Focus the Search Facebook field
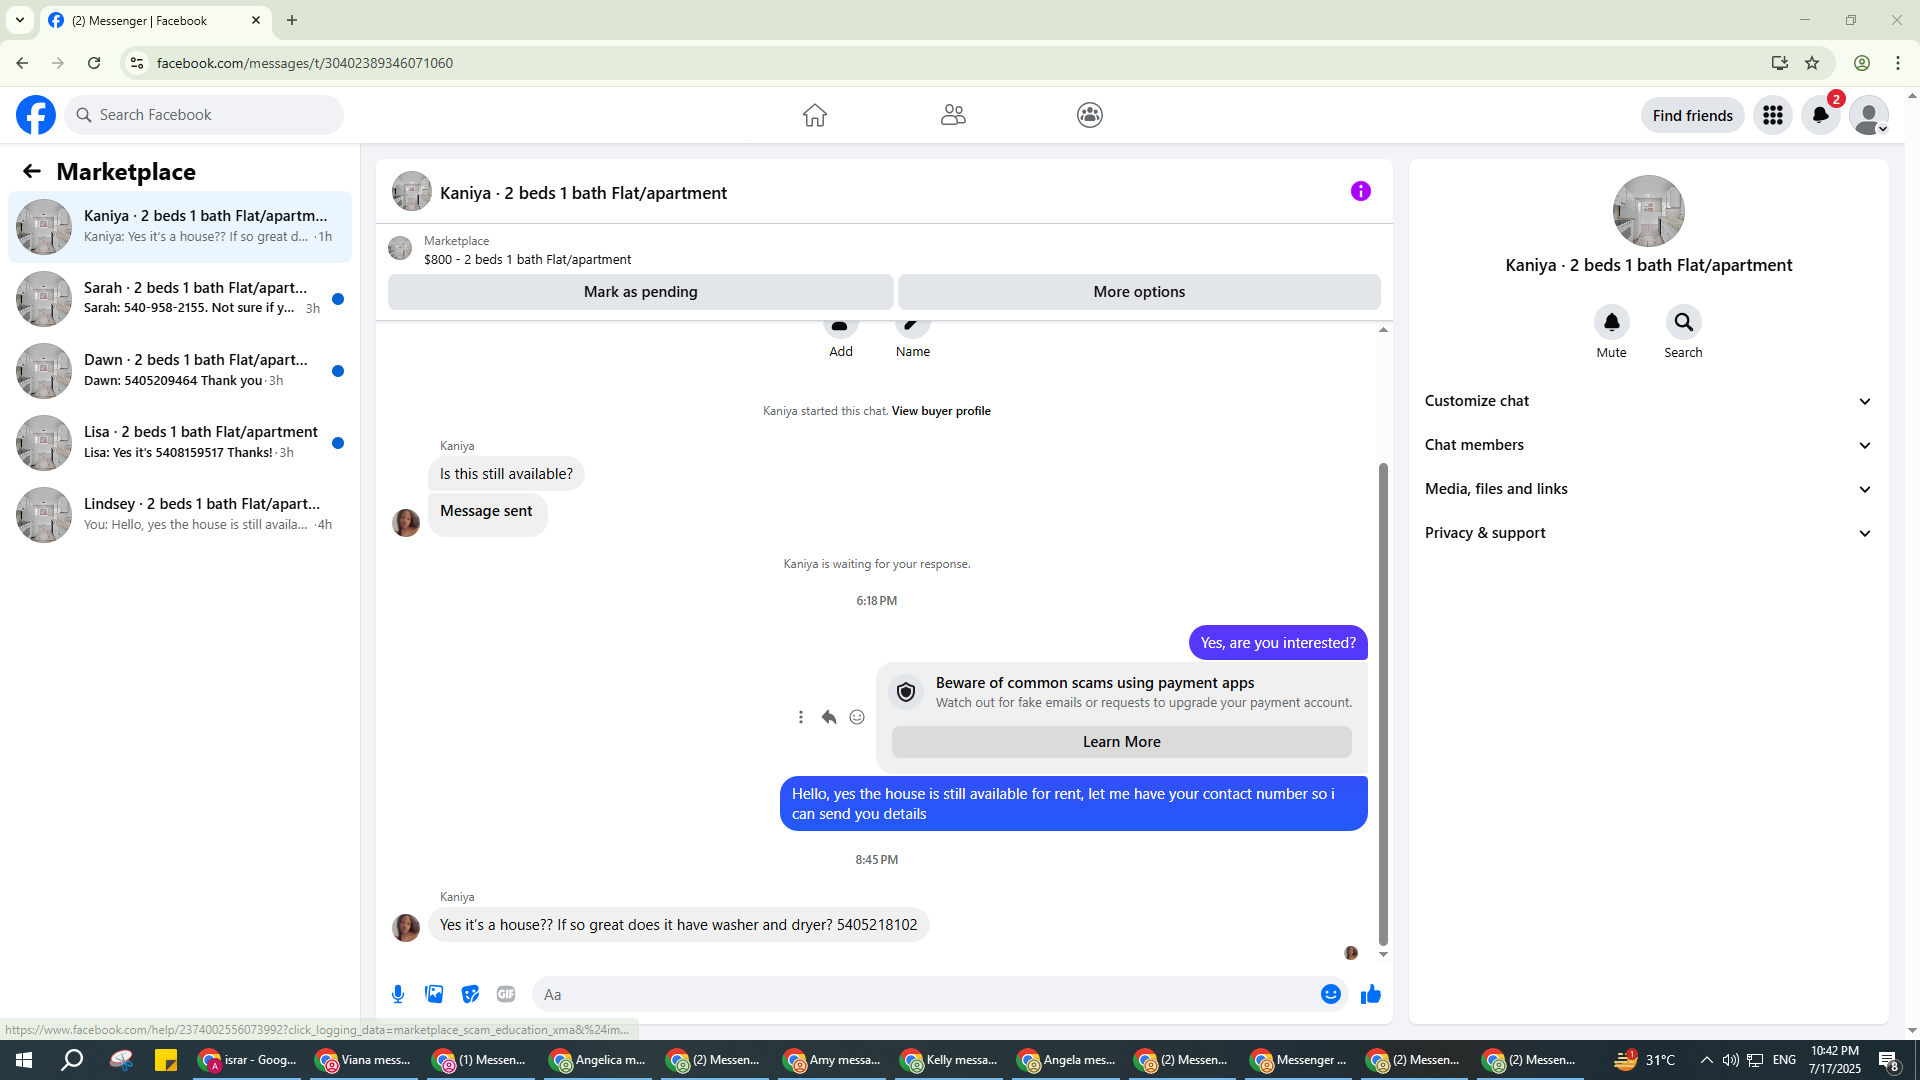The image size is (1920, 1080). point(204,115)
